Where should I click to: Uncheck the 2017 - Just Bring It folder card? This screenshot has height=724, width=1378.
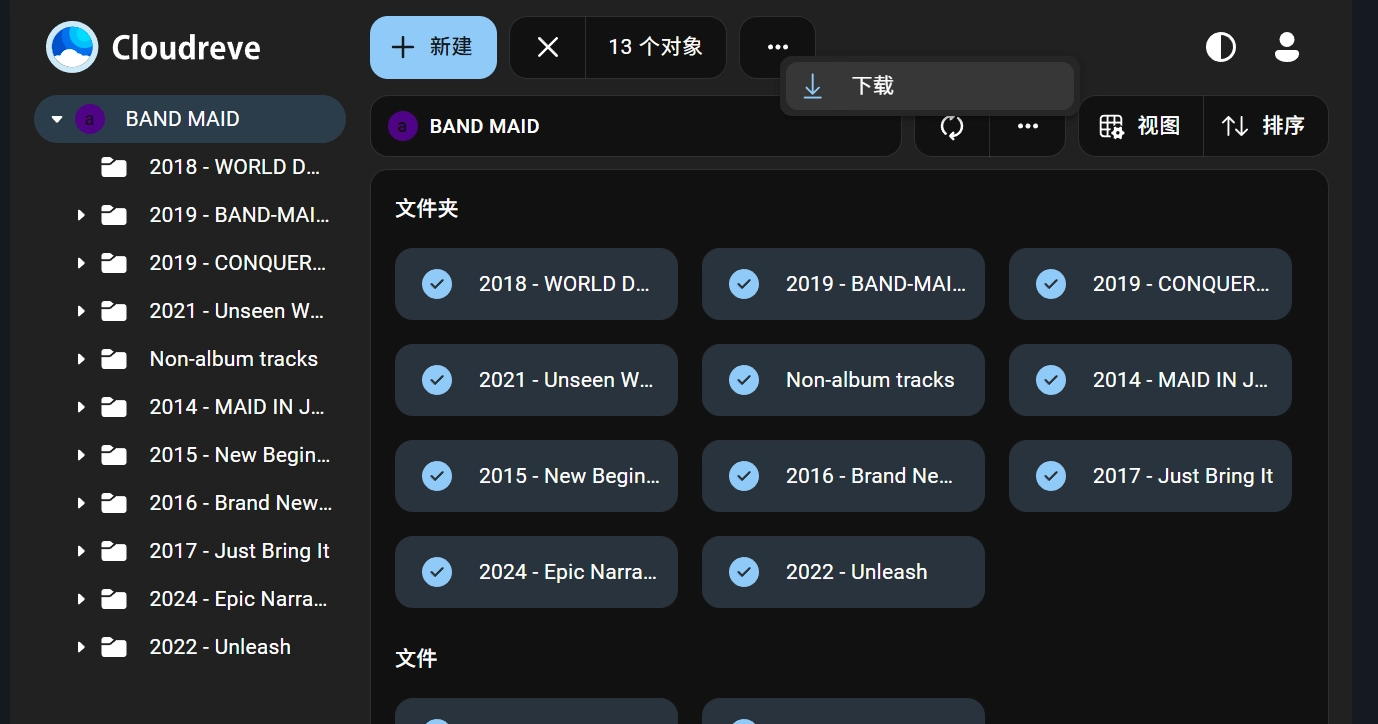1051,476
